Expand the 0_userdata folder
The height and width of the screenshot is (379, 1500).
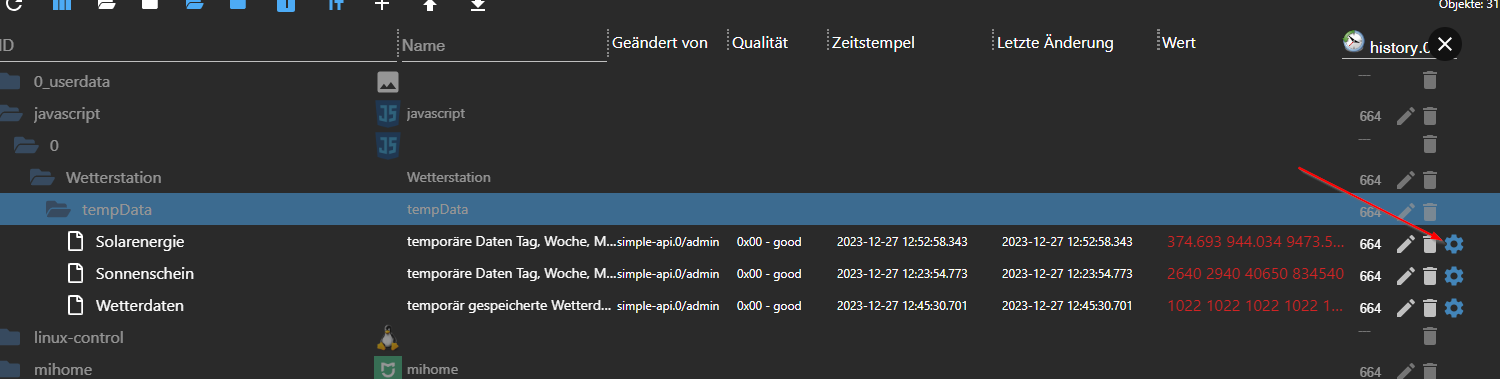click(10, 81)
